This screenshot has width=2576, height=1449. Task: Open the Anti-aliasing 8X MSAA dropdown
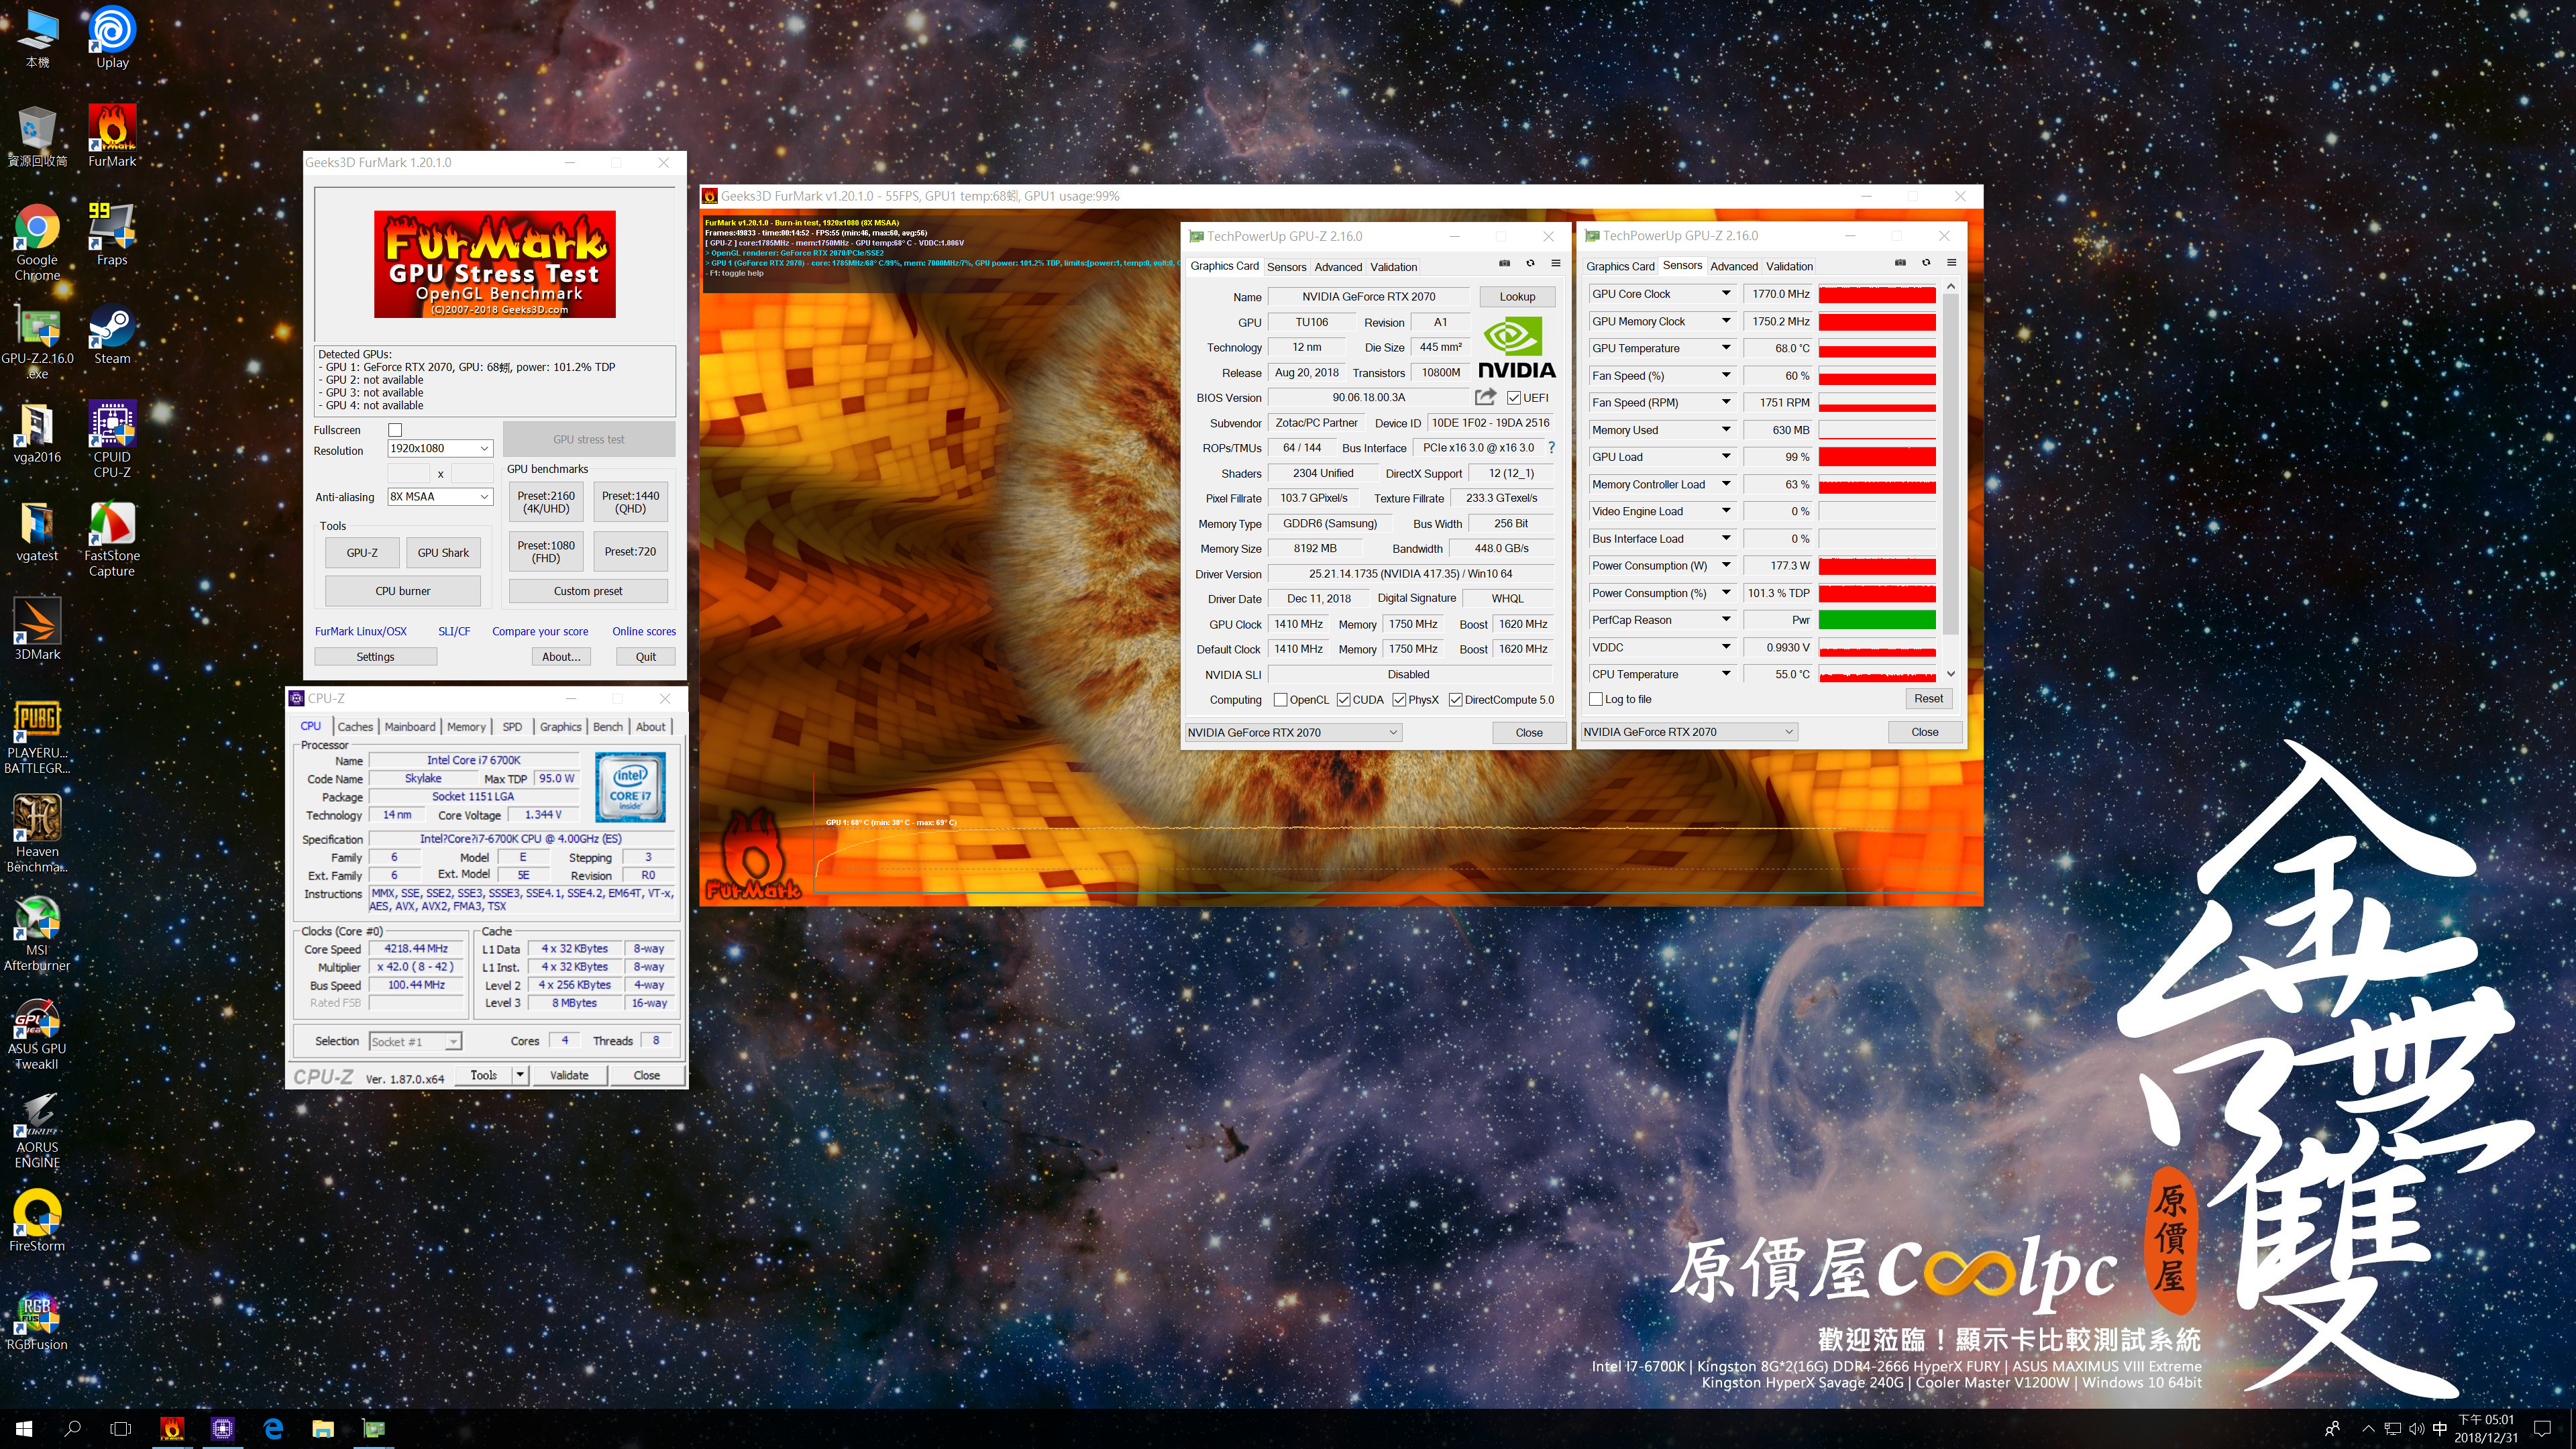pos(440,497)
